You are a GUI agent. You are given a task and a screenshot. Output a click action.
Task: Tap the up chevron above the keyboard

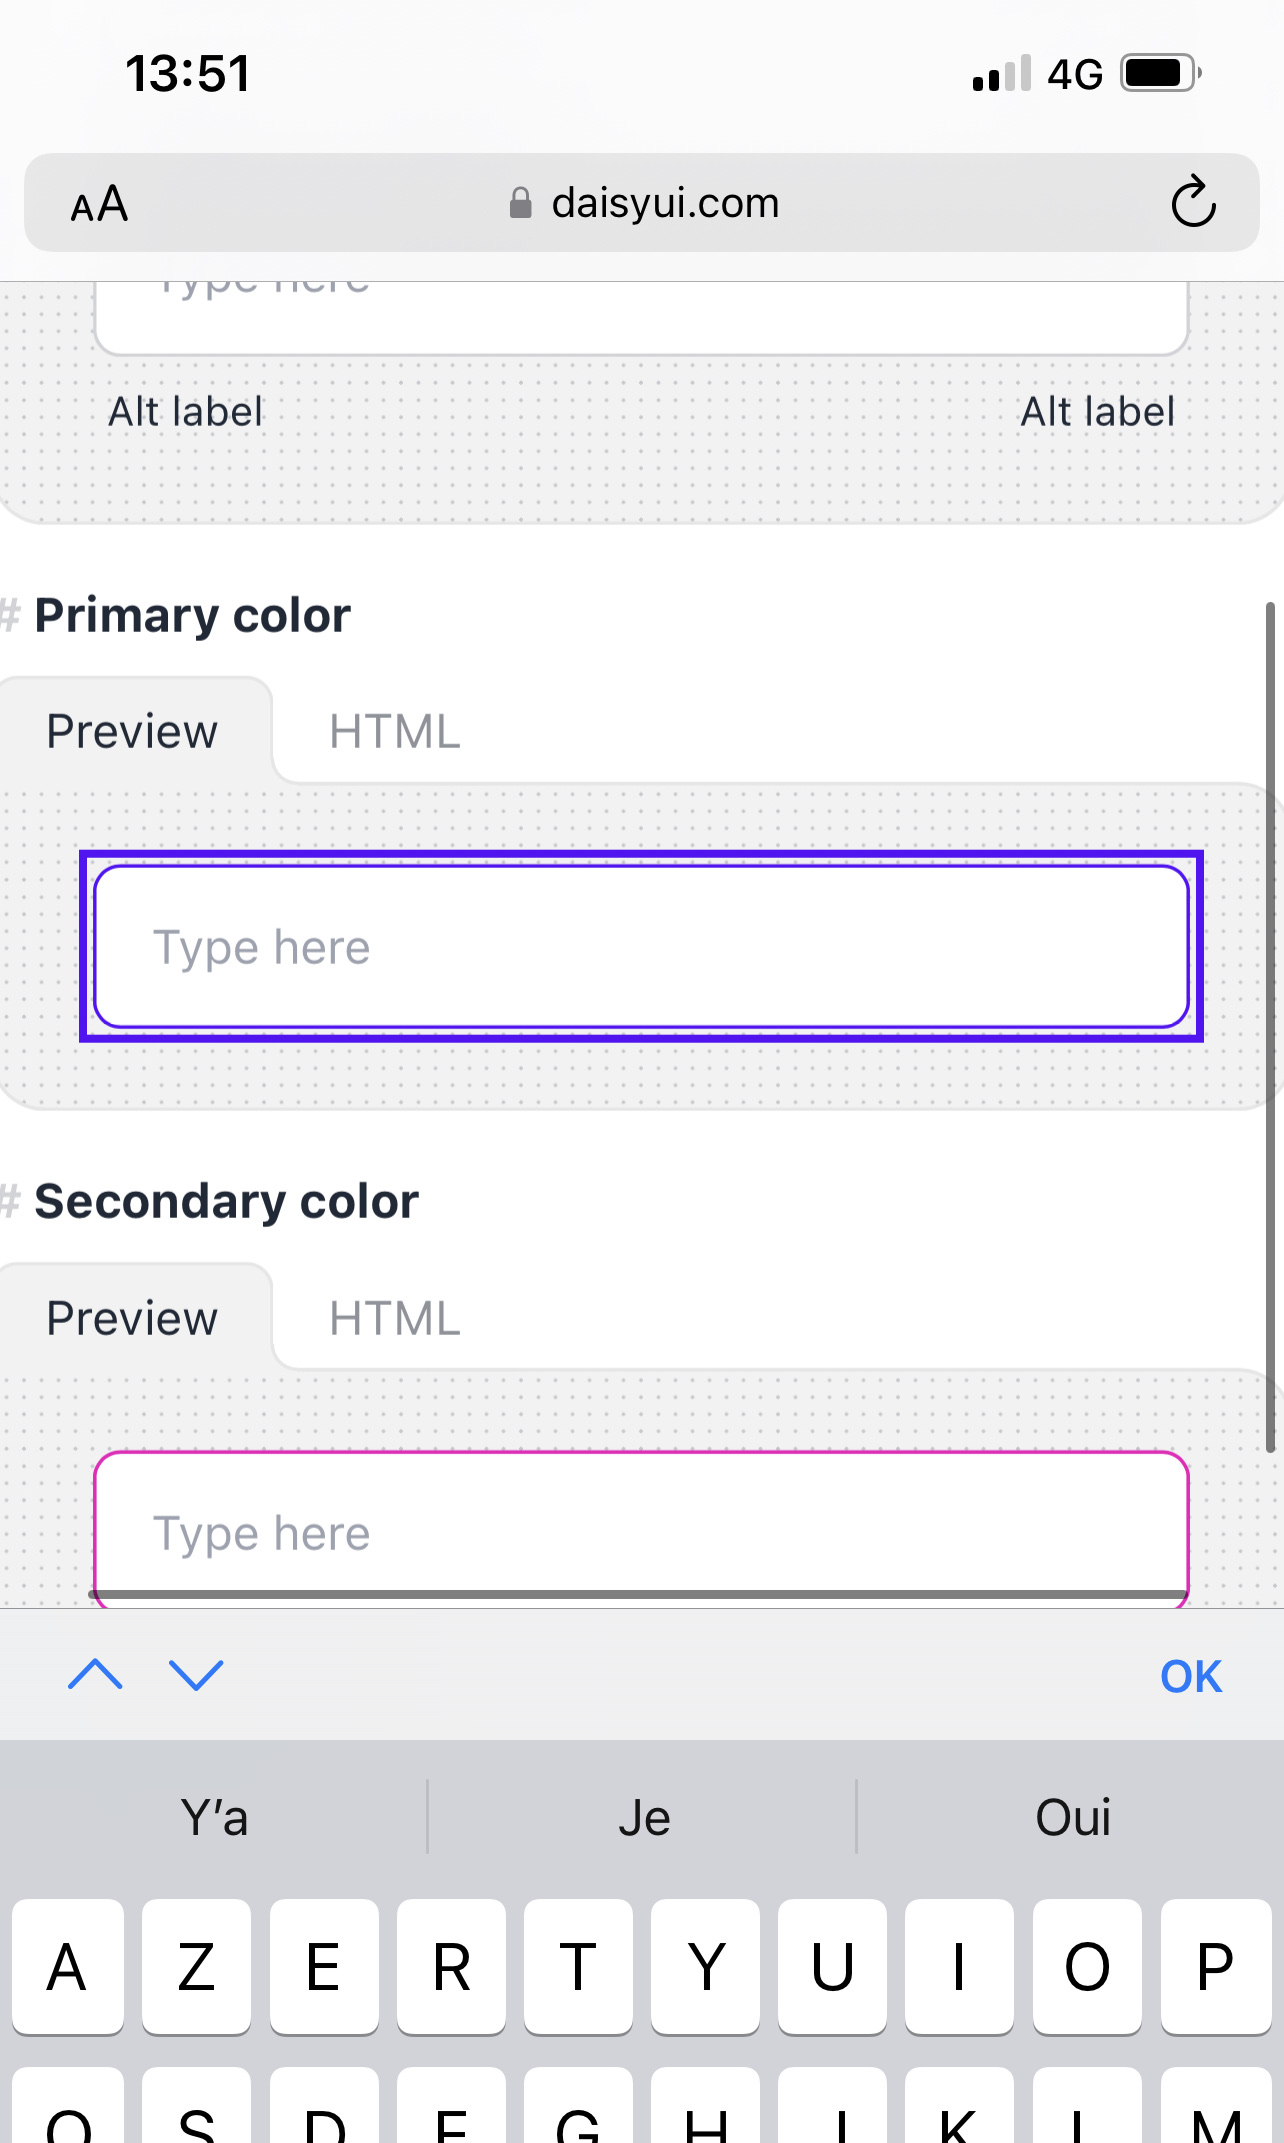pyautogui.click(x=96, y=1675)
